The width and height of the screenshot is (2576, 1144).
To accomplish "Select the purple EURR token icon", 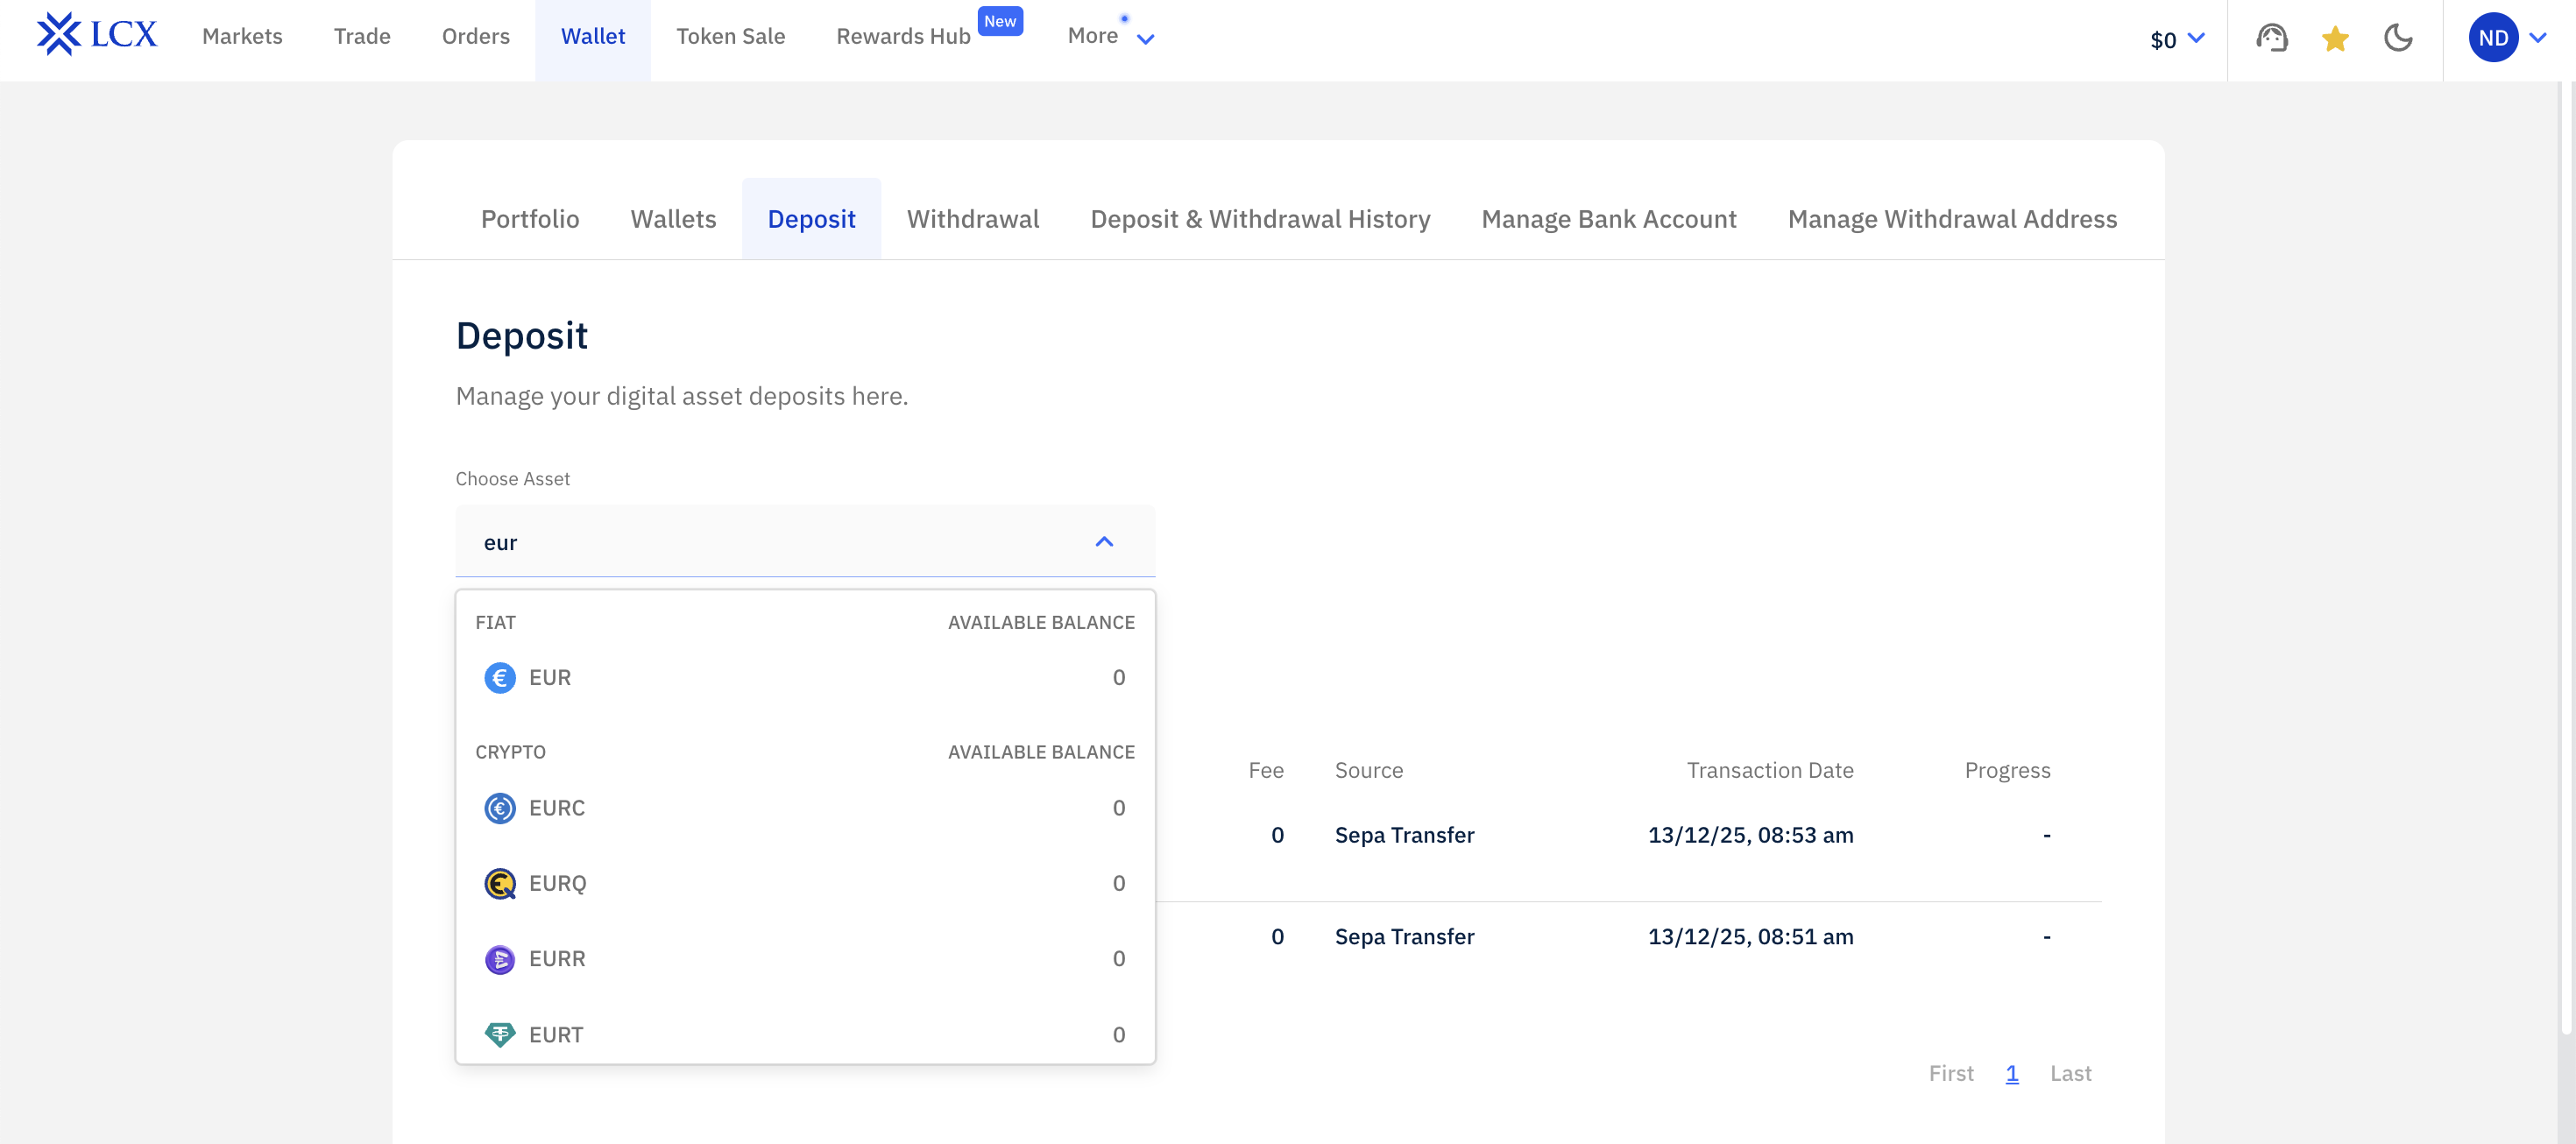I will click(x=499, y=959).
